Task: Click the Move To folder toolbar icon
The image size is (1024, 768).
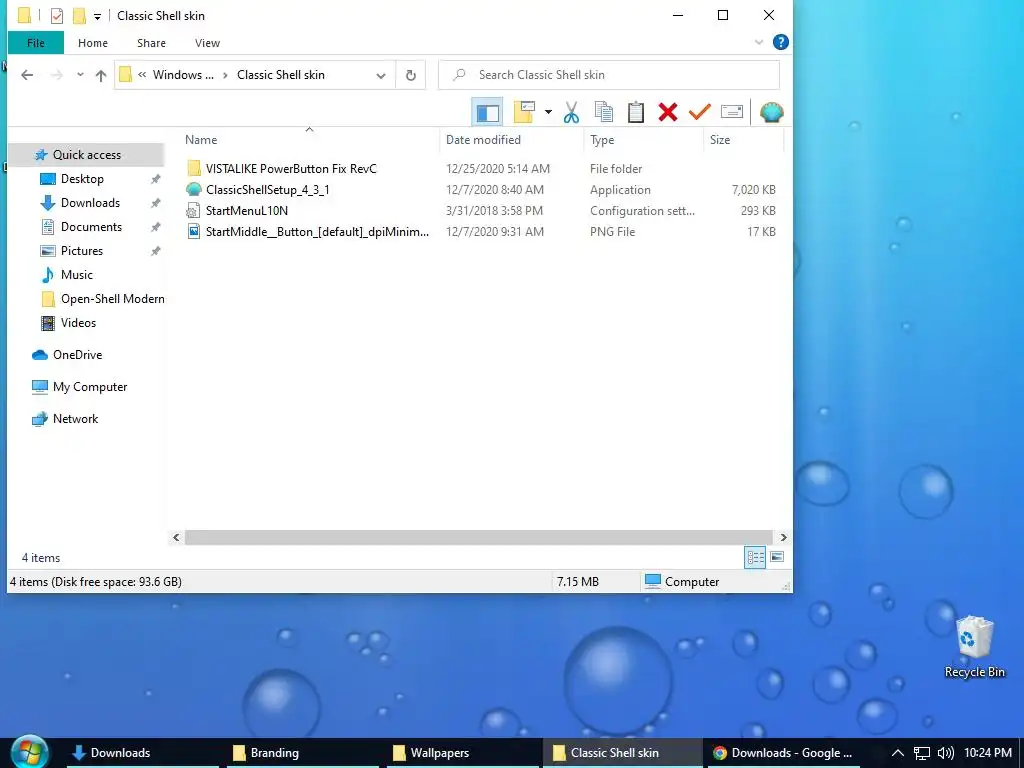Action: pos(524,112)
